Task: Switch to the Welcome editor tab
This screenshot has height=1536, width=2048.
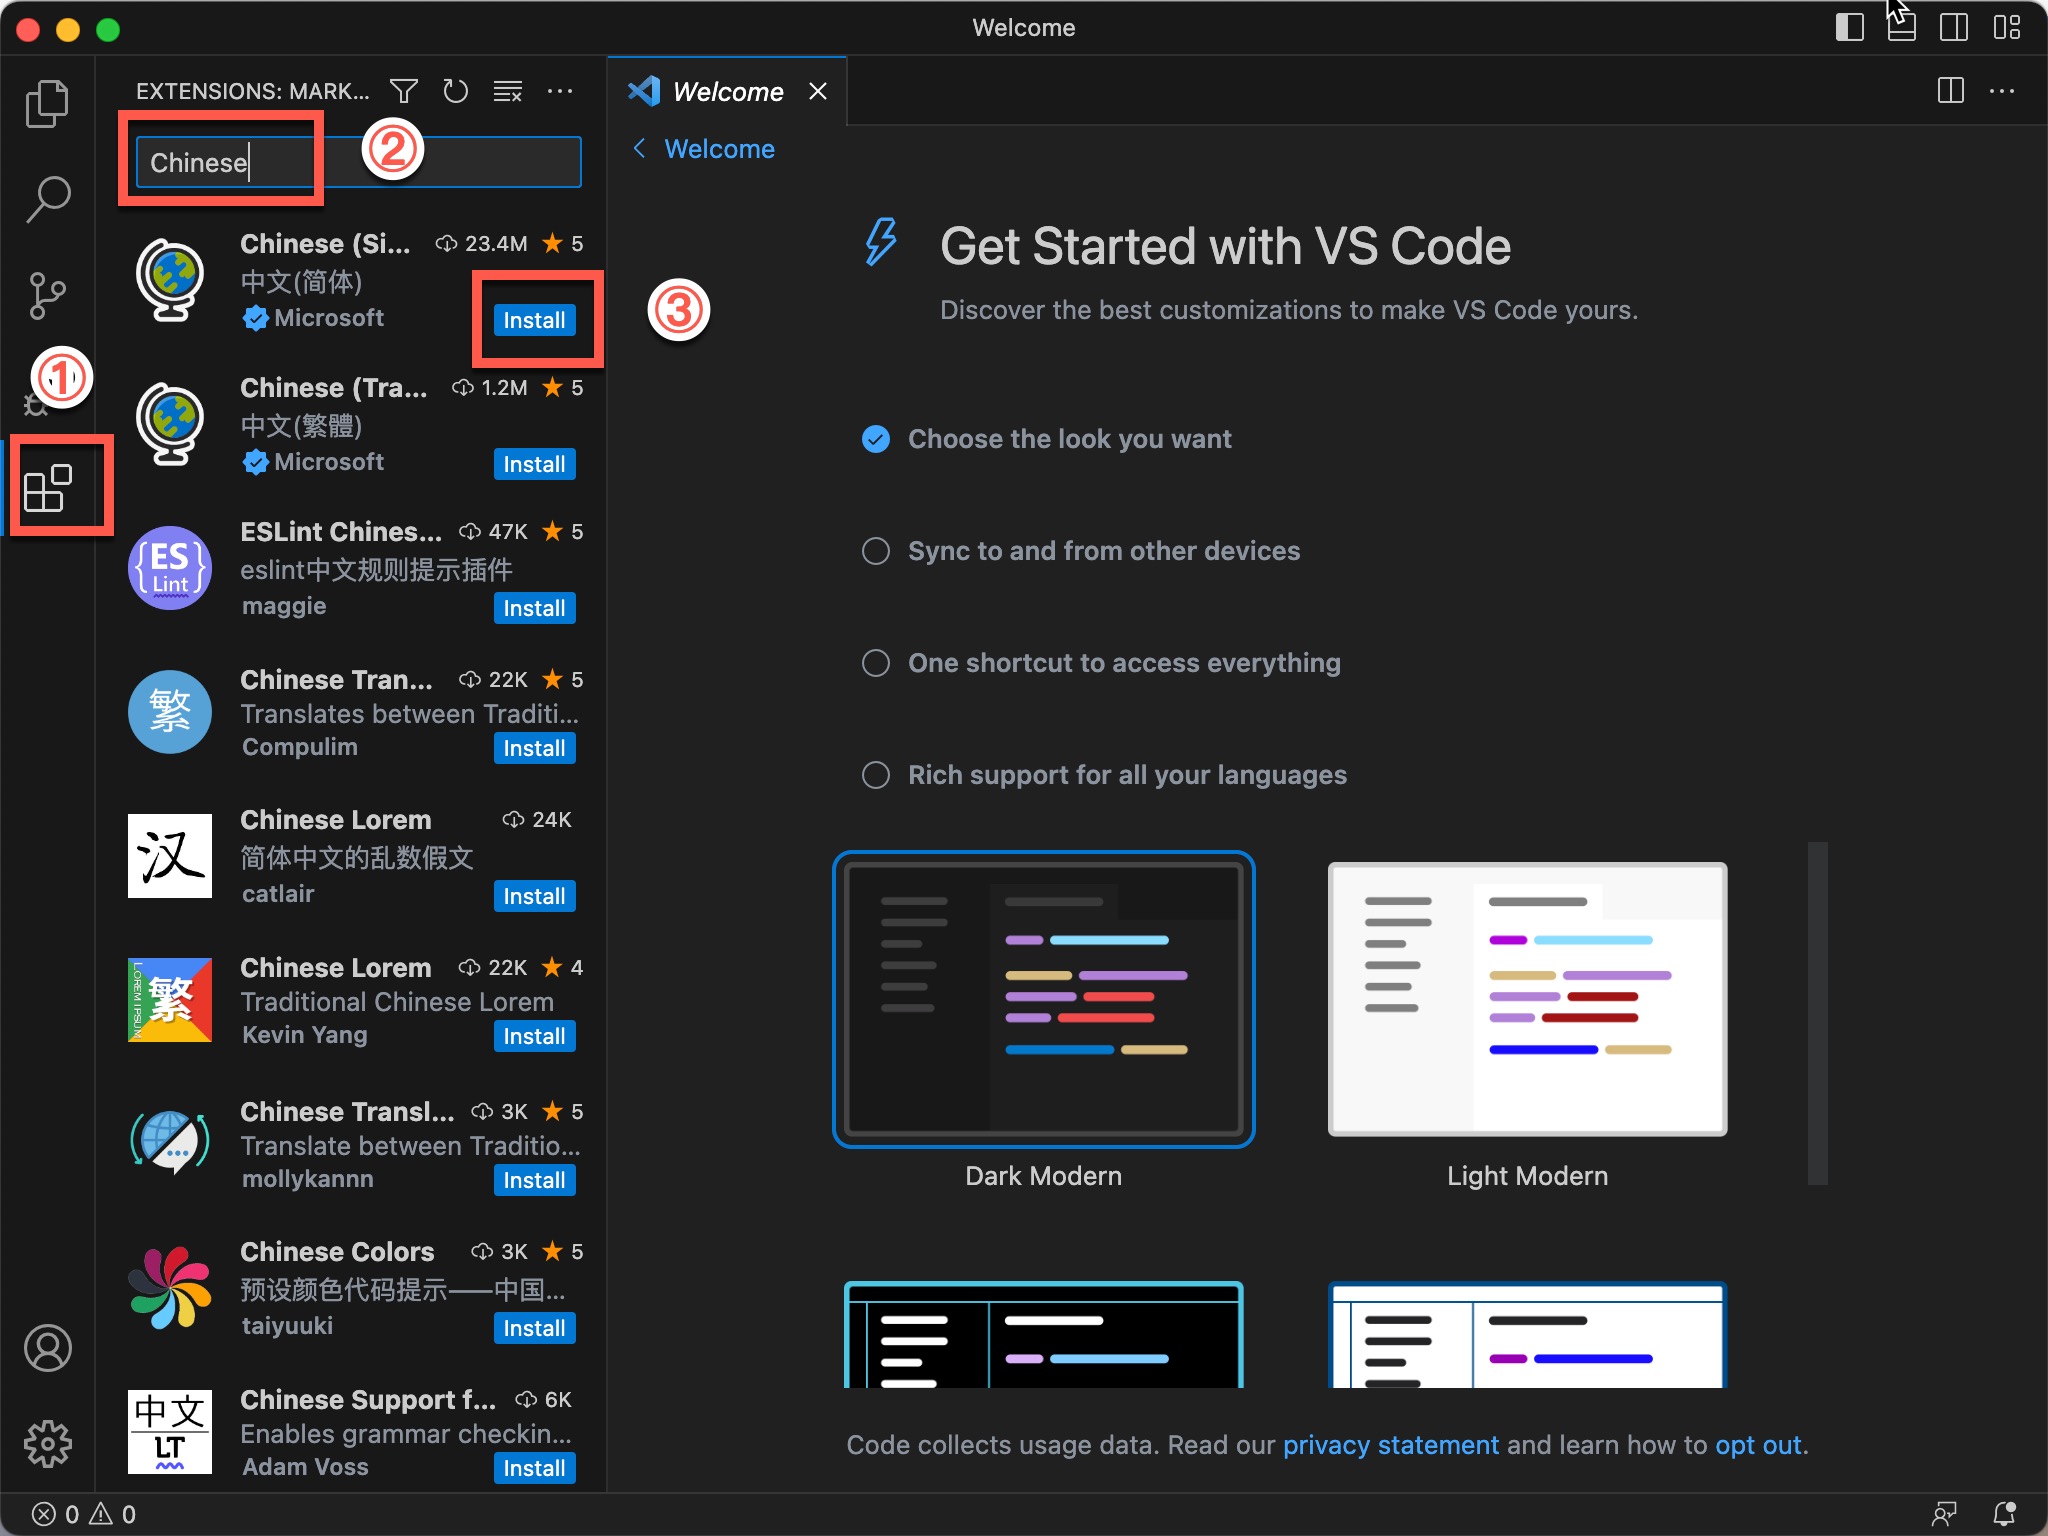Action: coord(727,92)
